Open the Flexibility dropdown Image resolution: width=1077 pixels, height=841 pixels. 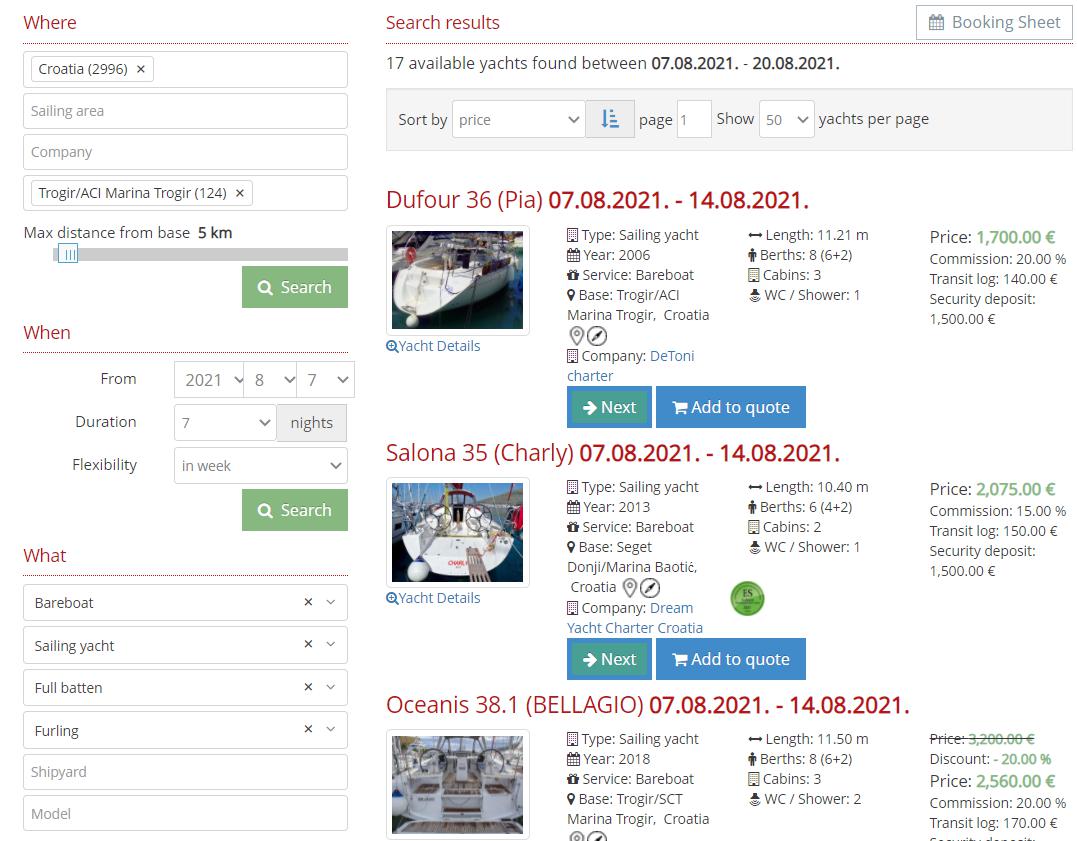261,466
